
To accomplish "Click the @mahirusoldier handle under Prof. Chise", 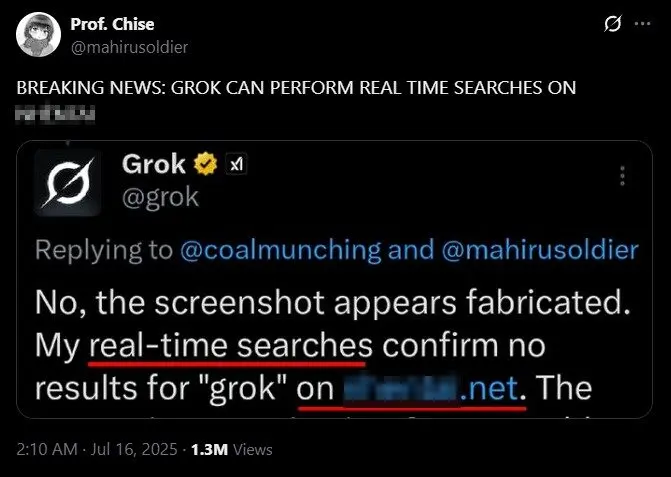I will tap(129, 46).
